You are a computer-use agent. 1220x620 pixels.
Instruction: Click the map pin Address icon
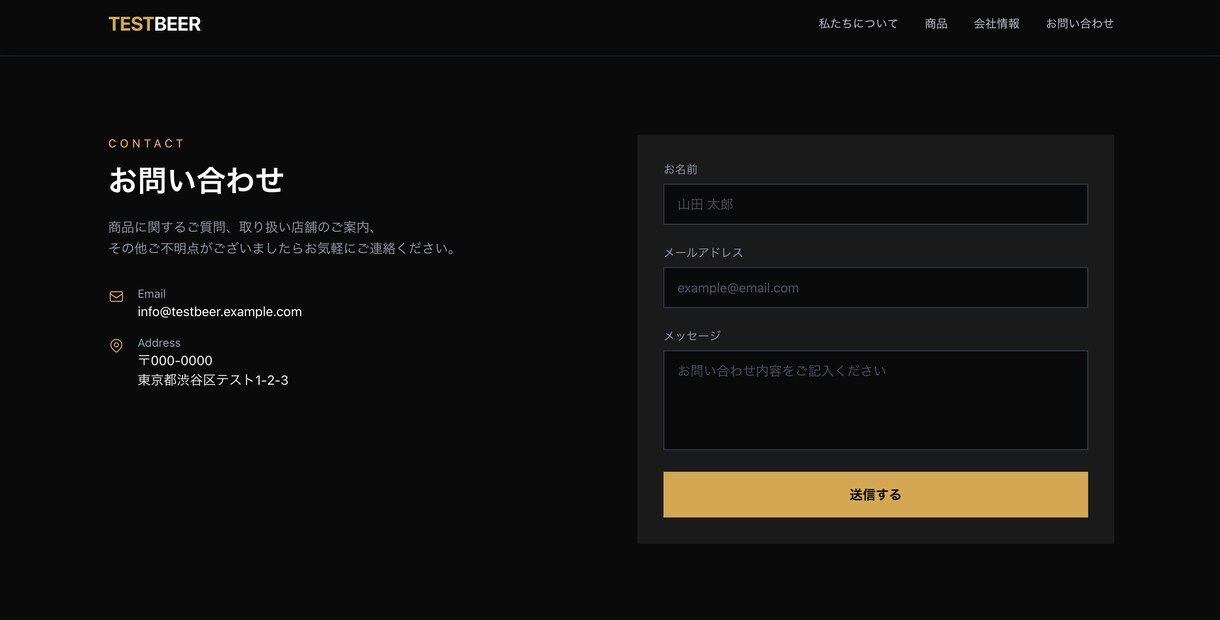pos(116,345)
